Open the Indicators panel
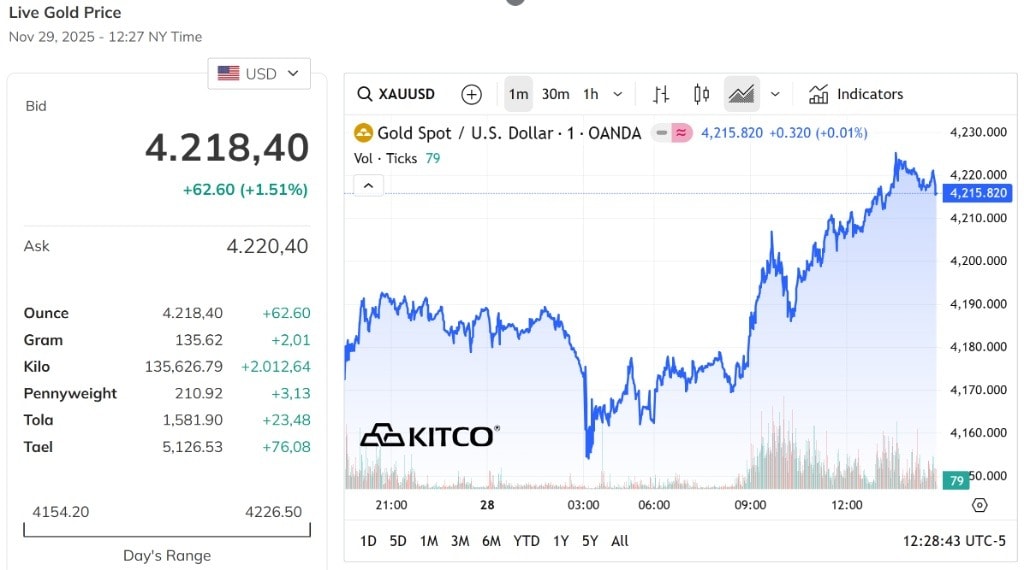Viewport: 1024px width, 570px height. (x=856, y=94)
